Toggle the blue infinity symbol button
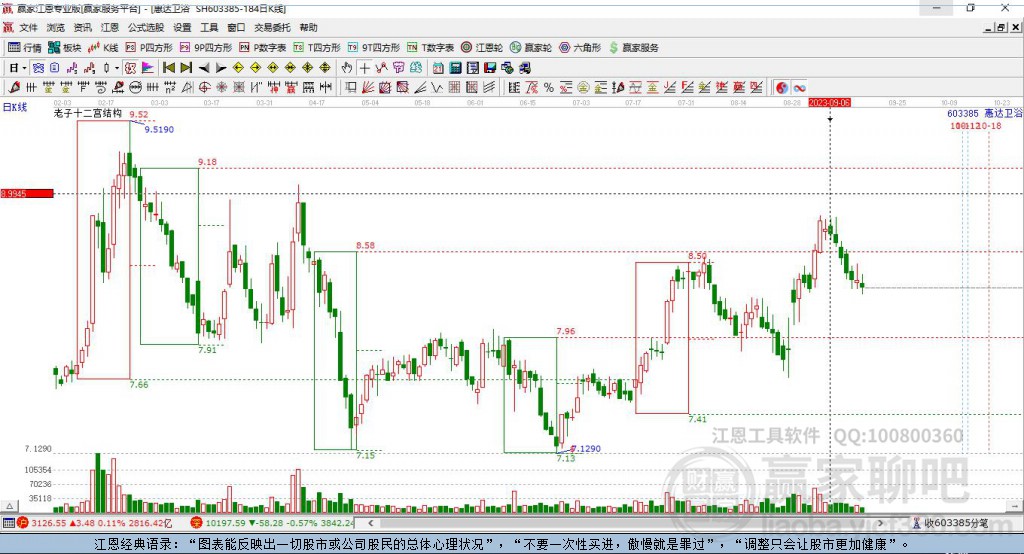 [799, 87]
